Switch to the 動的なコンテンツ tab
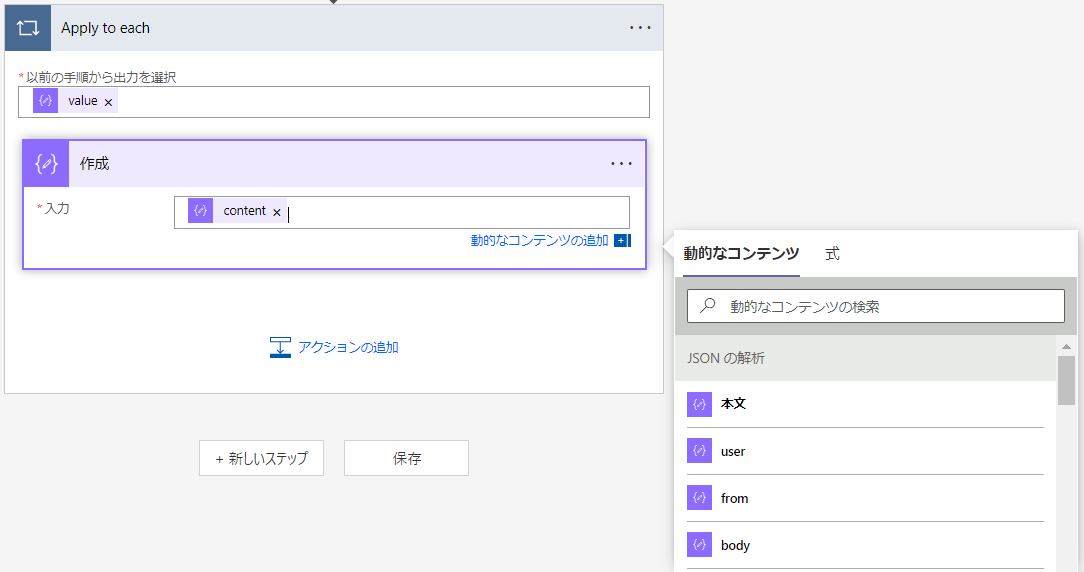 tap(741, 254)
